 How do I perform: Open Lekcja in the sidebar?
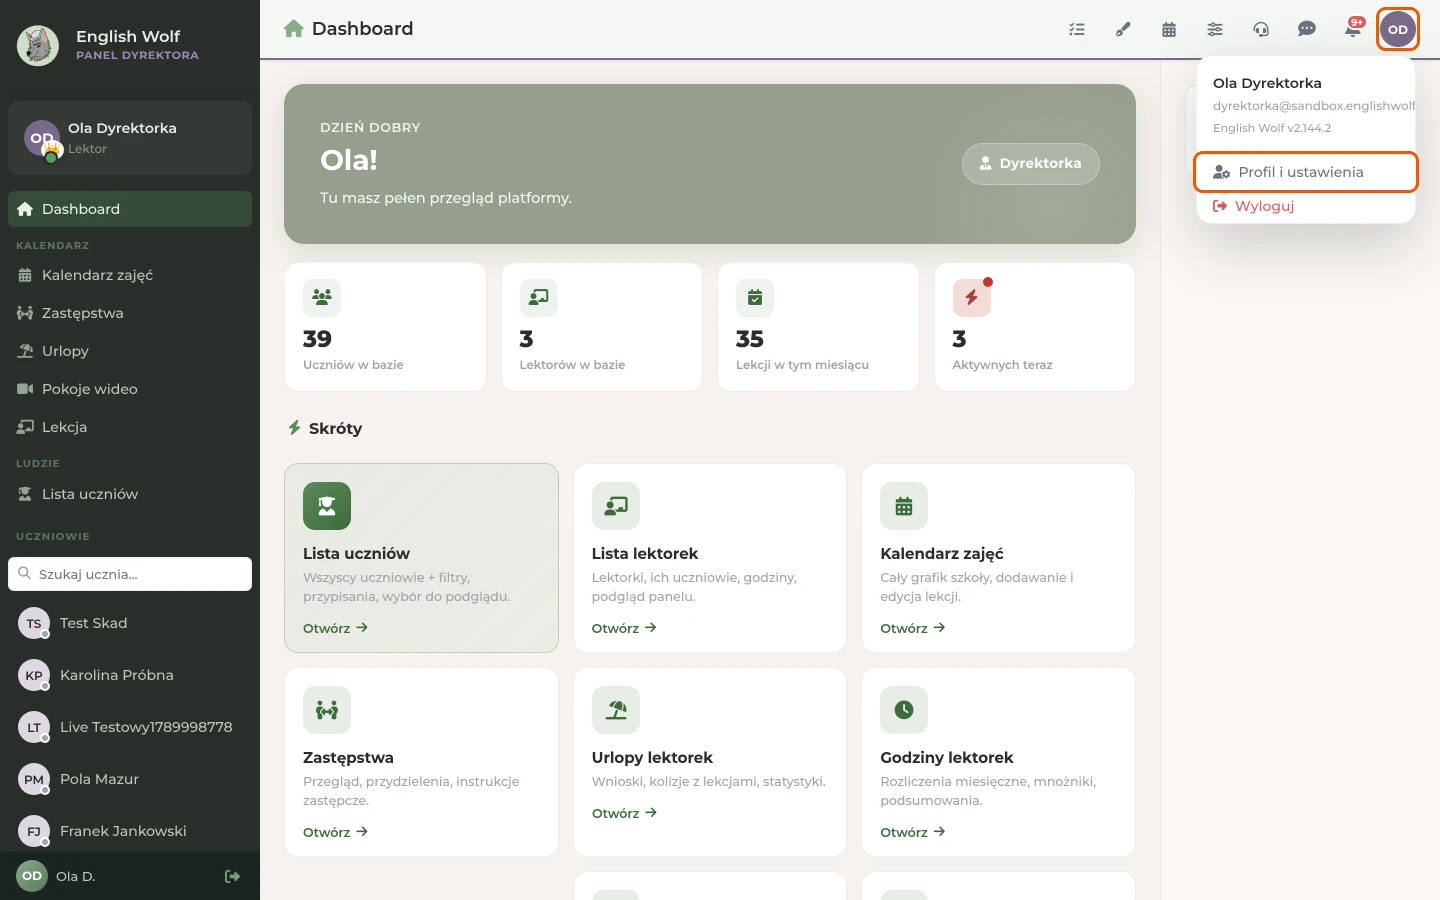click(130, 427)
